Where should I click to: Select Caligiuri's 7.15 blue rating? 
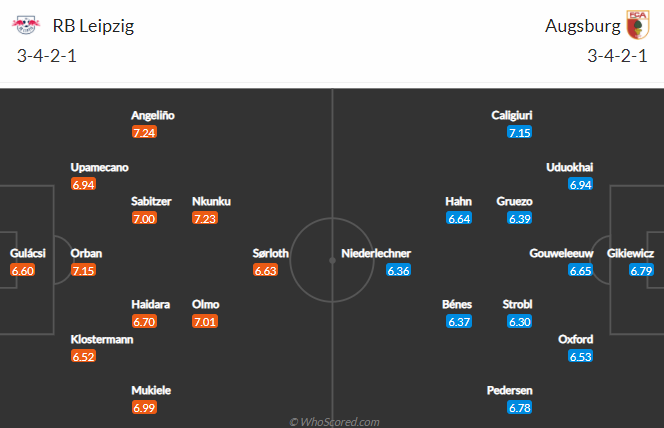pyautogui.click(x=520, y=133)
